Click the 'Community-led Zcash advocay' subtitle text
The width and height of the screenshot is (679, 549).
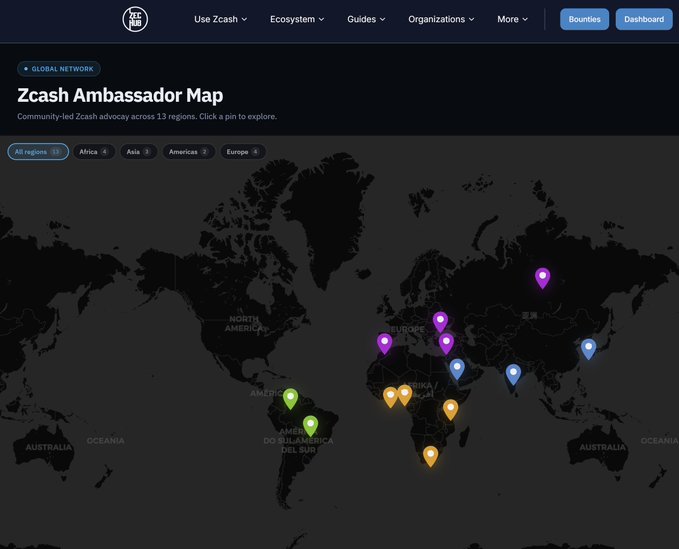point(147,116)
